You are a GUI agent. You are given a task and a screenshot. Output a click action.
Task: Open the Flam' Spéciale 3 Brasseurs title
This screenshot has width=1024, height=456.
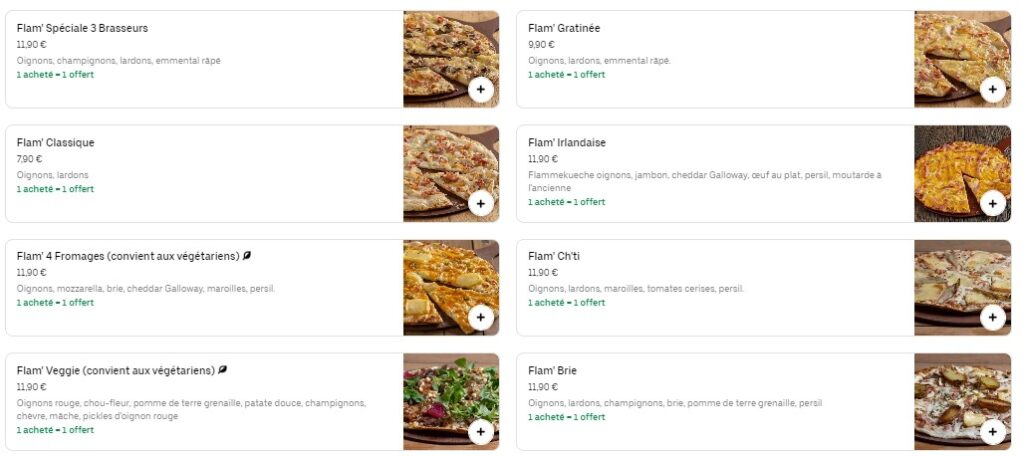tap(82, 28)
